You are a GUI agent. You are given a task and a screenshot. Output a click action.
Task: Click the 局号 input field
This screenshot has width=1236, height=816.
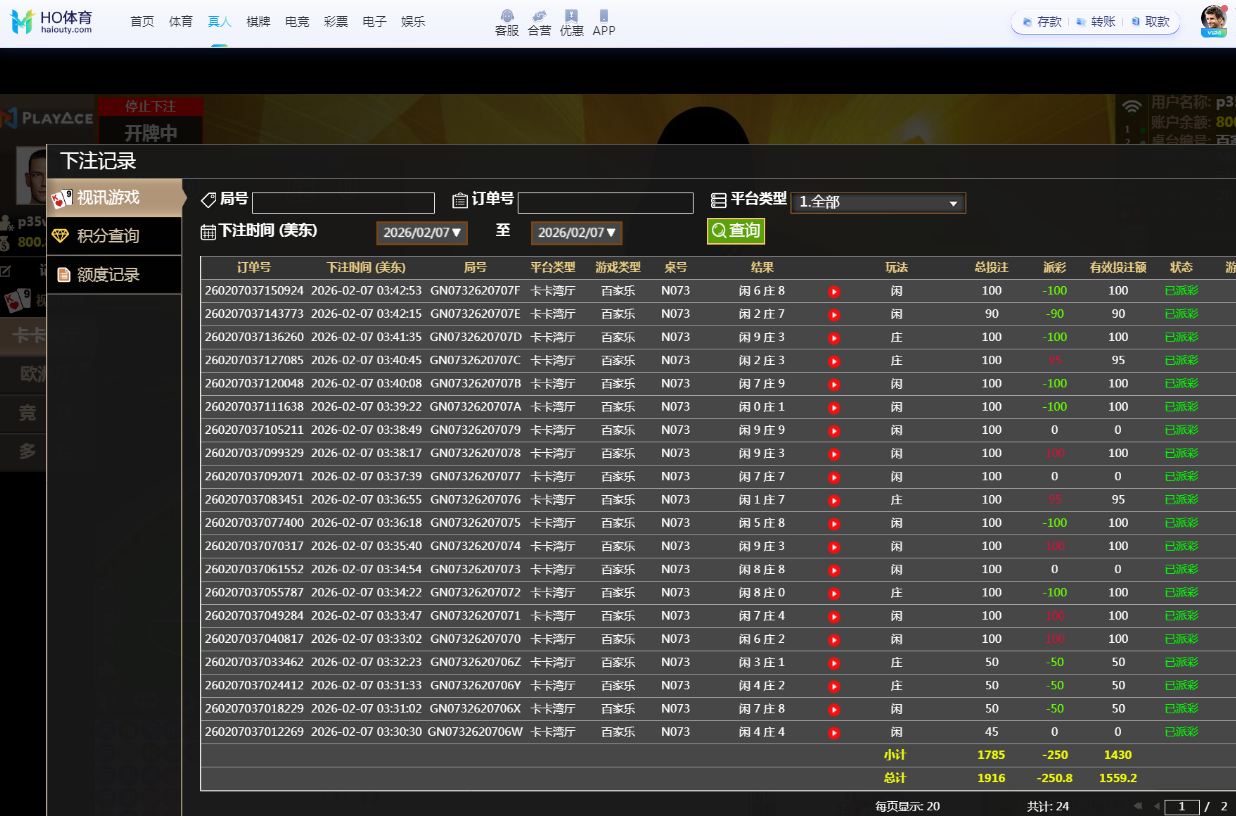point(343,203)
